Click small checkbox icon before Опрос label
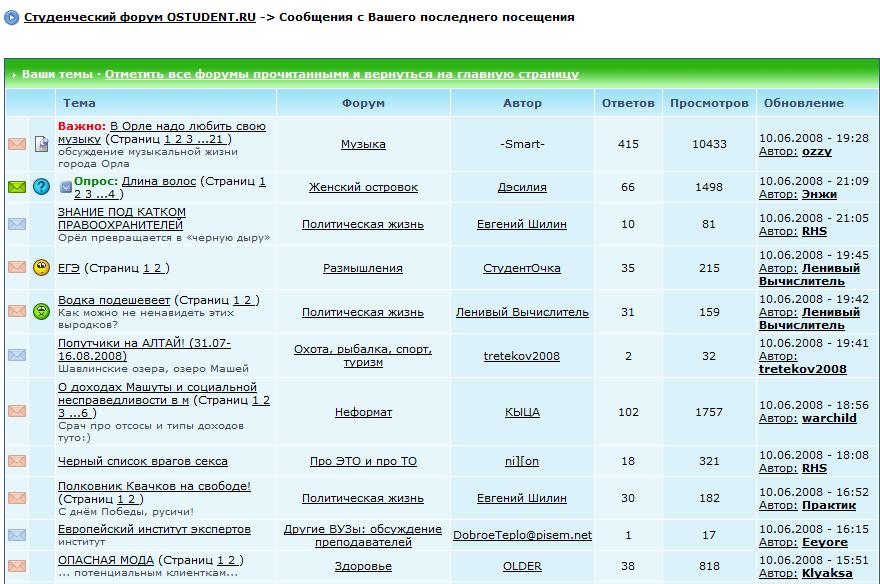 pyautogui.click(x=66, y=186)
